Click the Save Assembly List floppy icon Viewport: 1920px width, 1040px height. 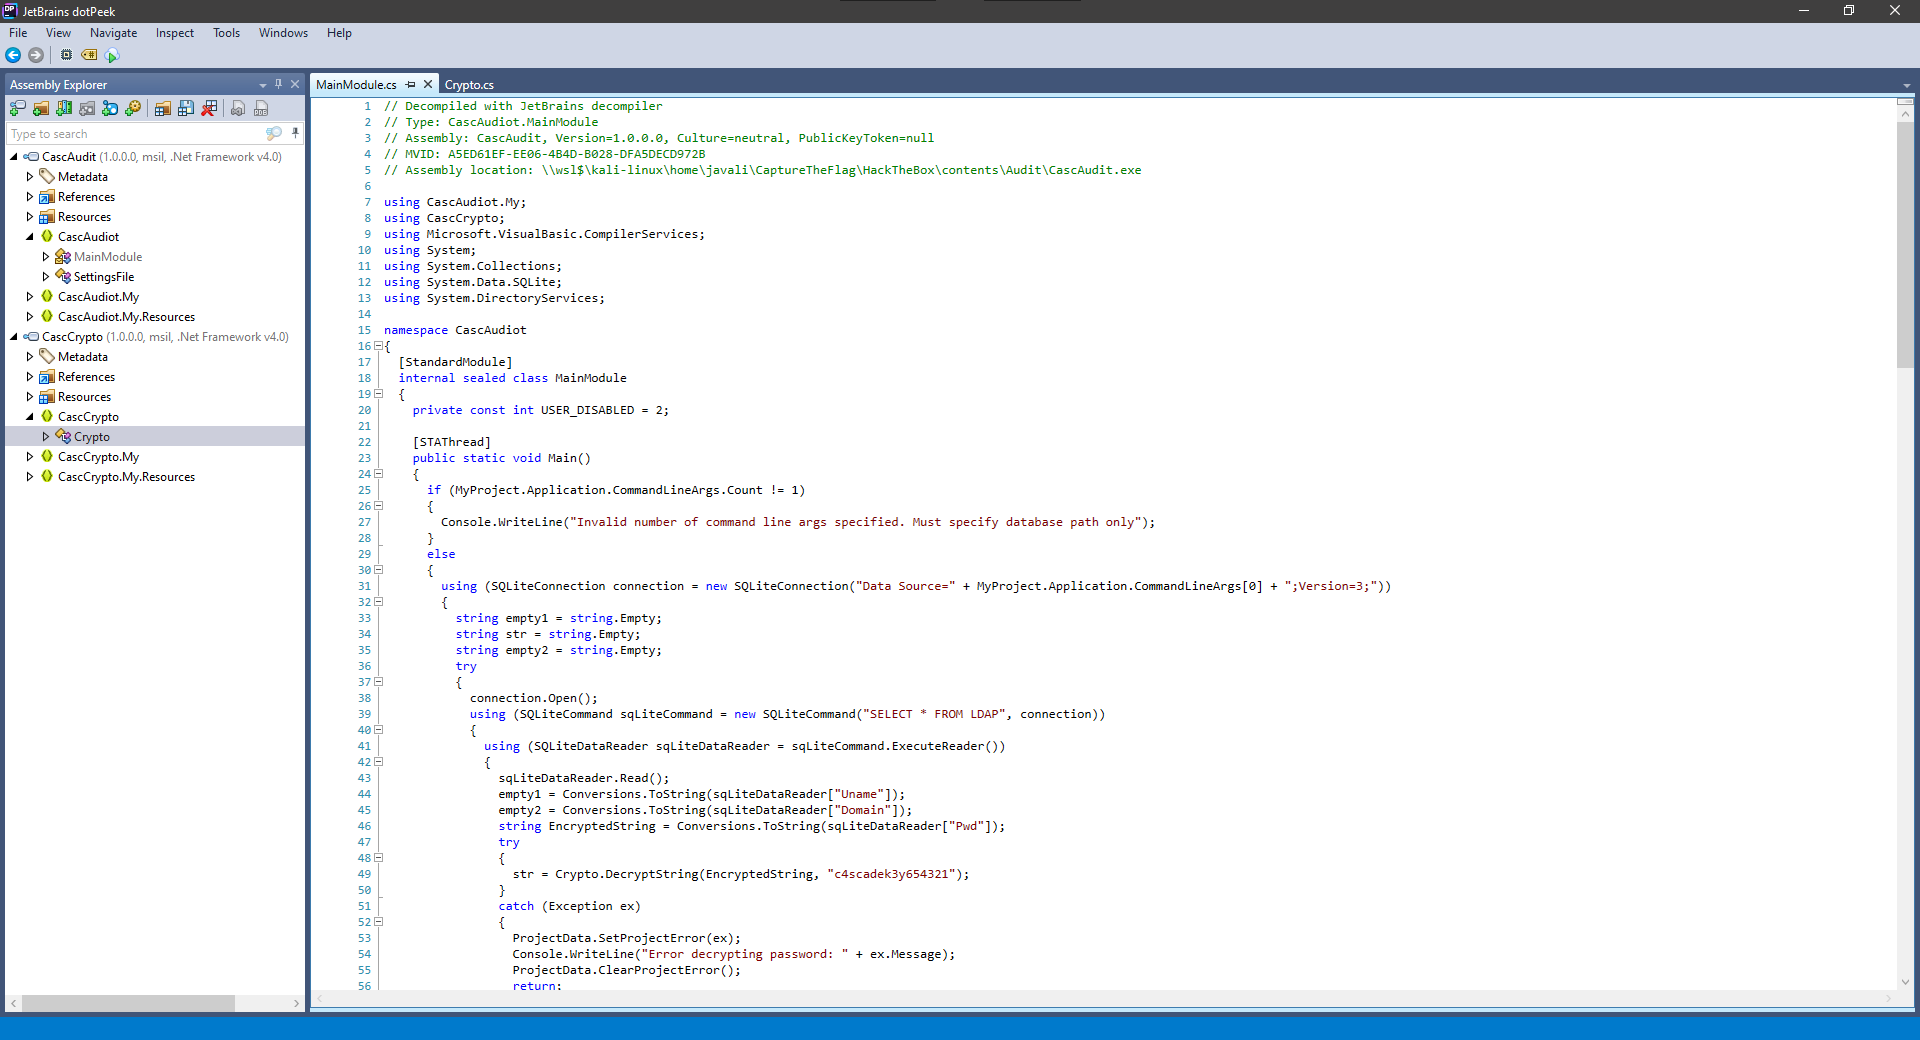click(x=186, y=108)
